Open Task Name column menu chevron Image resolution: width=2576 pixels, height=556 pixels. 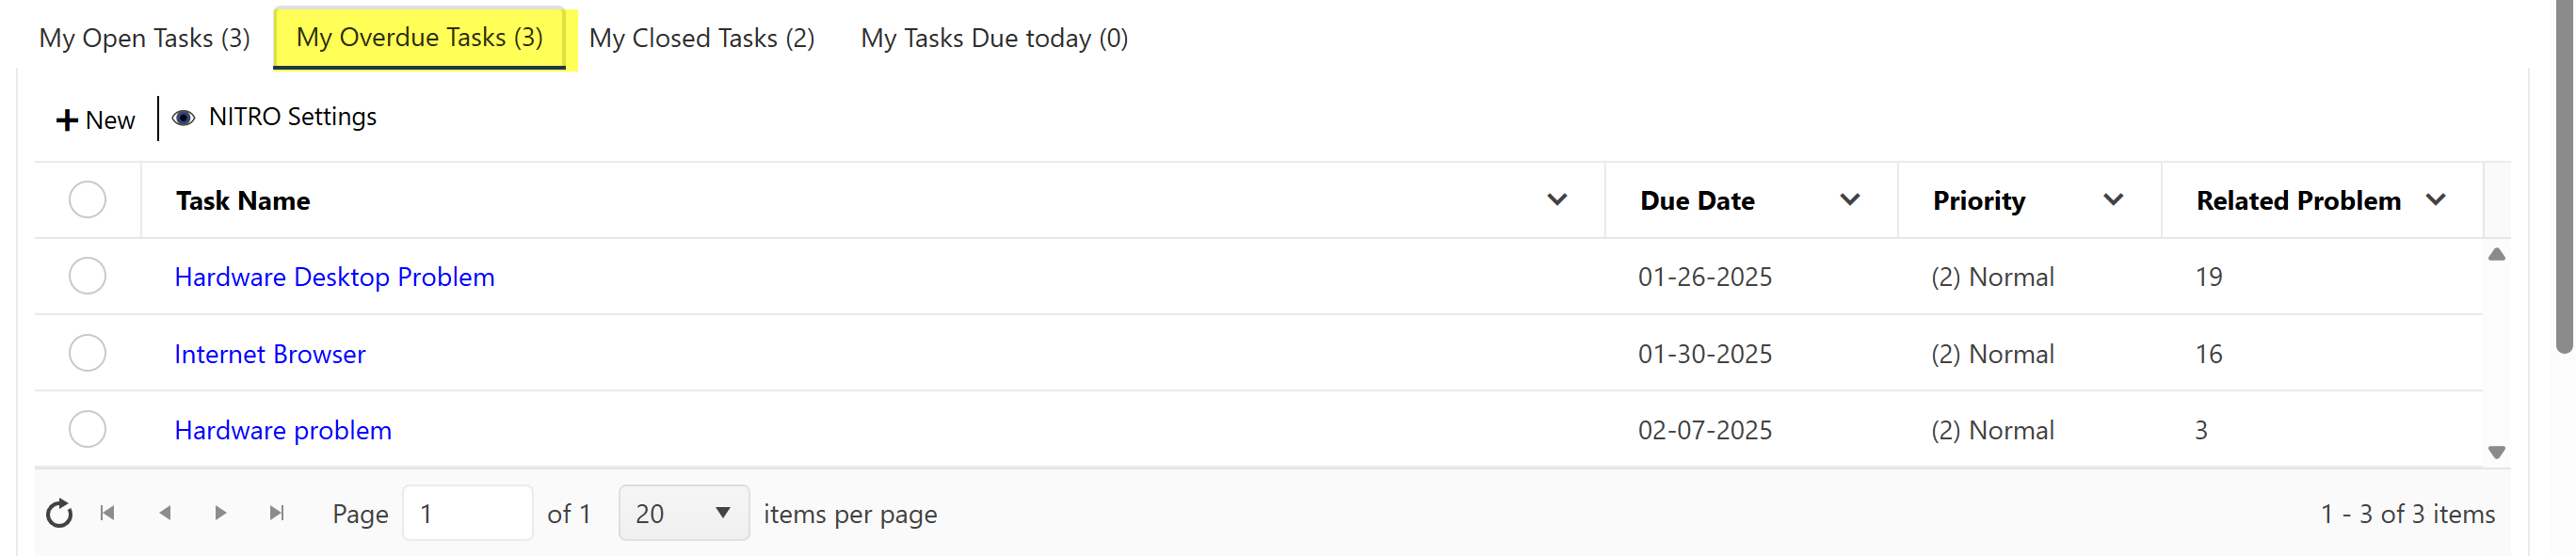1556,200
